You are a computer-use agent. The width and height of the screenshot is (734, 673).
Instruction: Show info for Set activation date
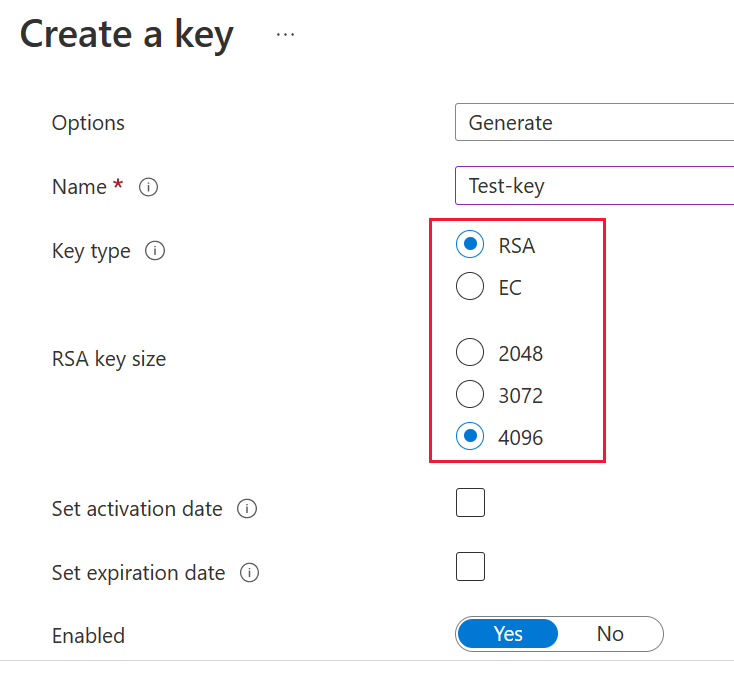coord(247,509)
